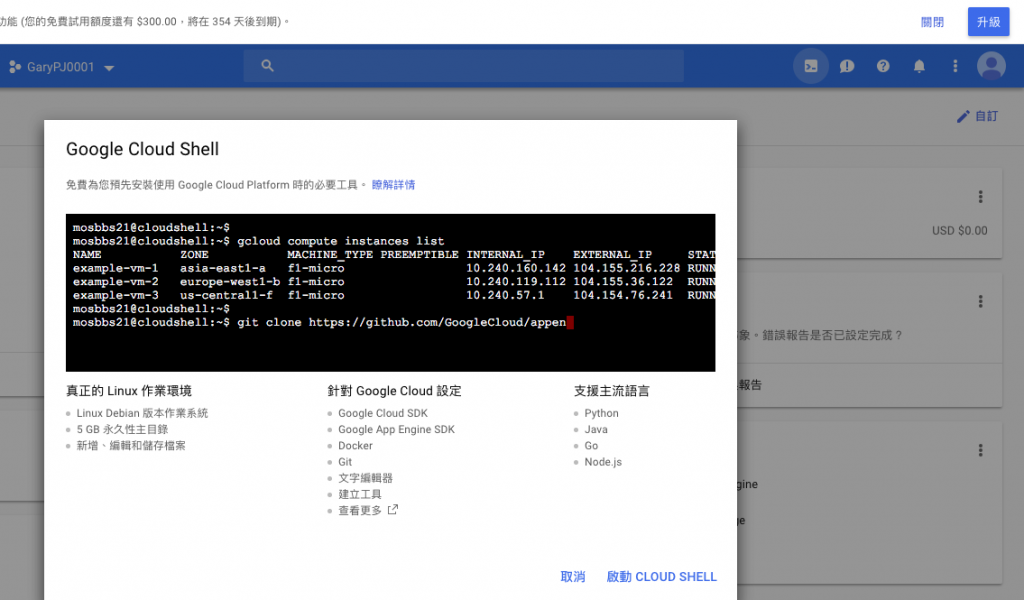1024x600 pixels.
Task: Click the Node.js list item
Action: point(603,462)
